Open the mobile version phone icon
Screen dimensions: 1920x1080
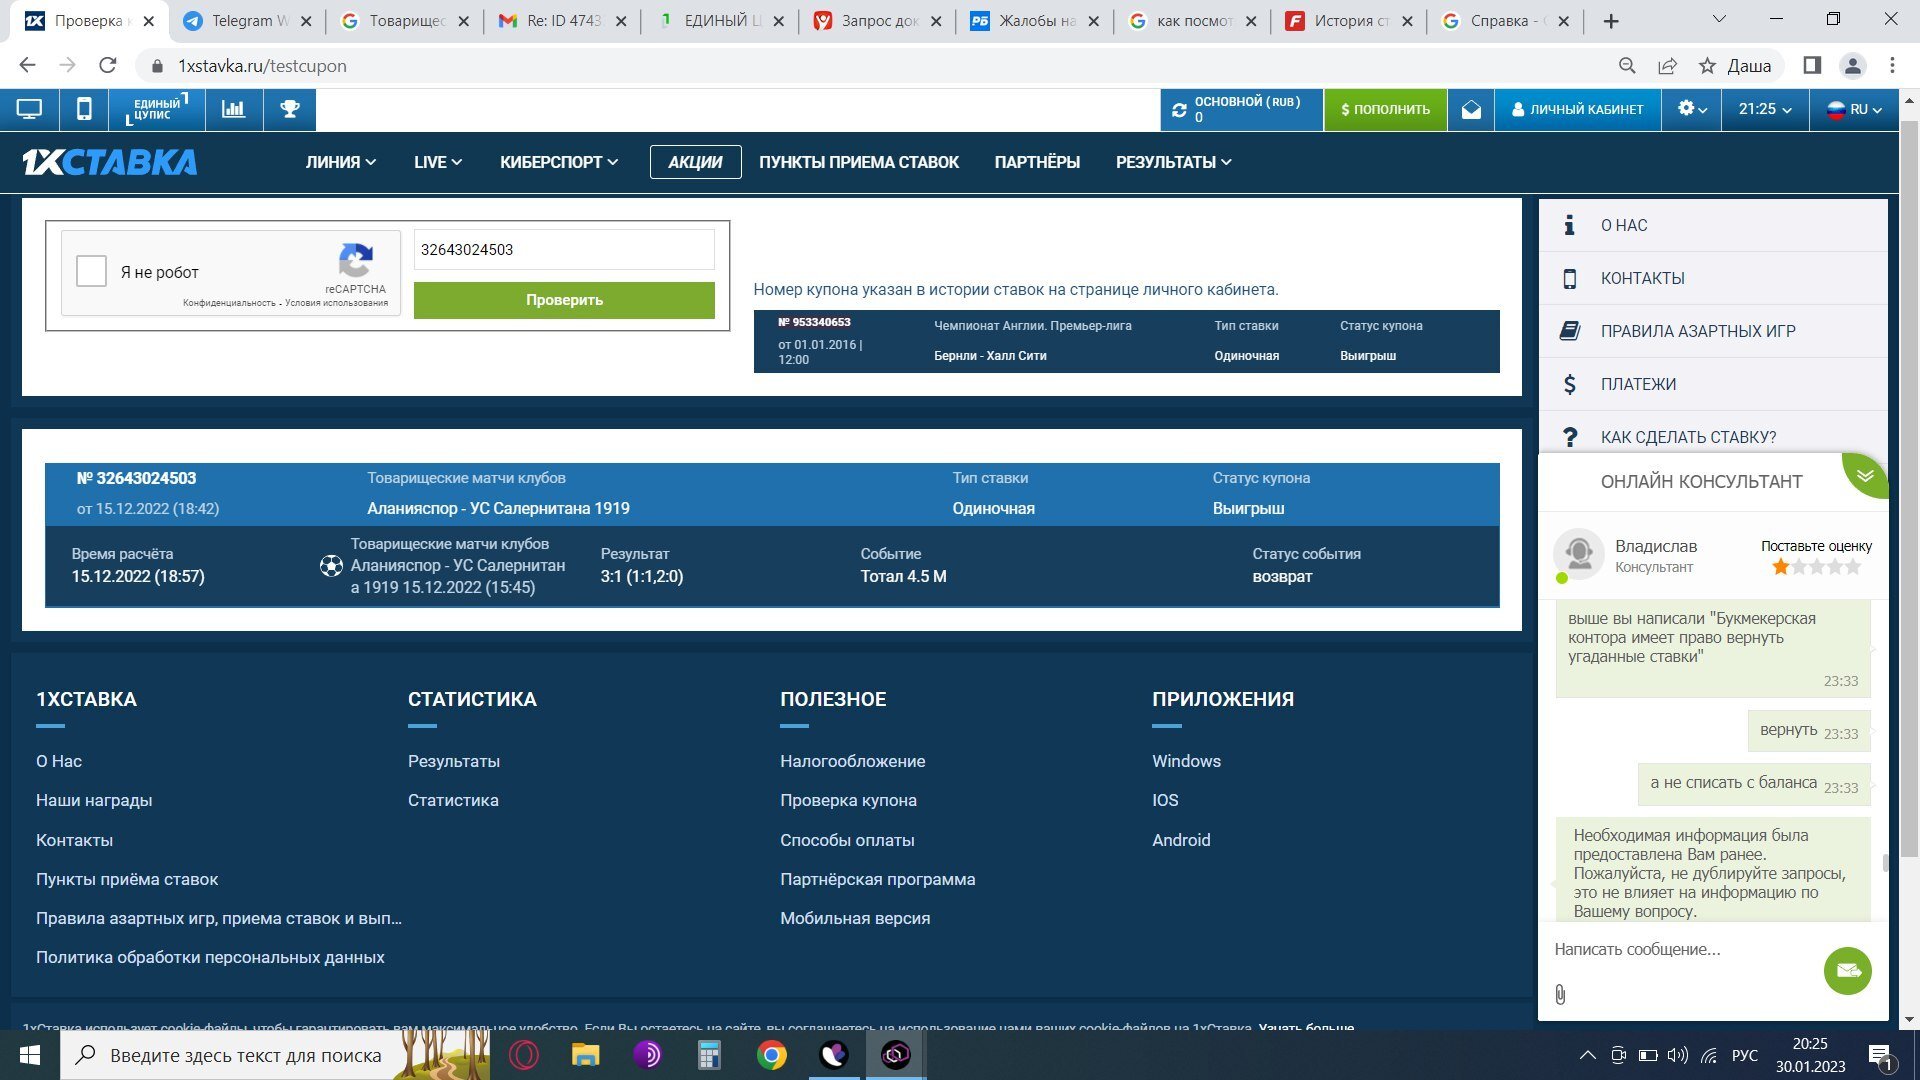coord(85,110)
